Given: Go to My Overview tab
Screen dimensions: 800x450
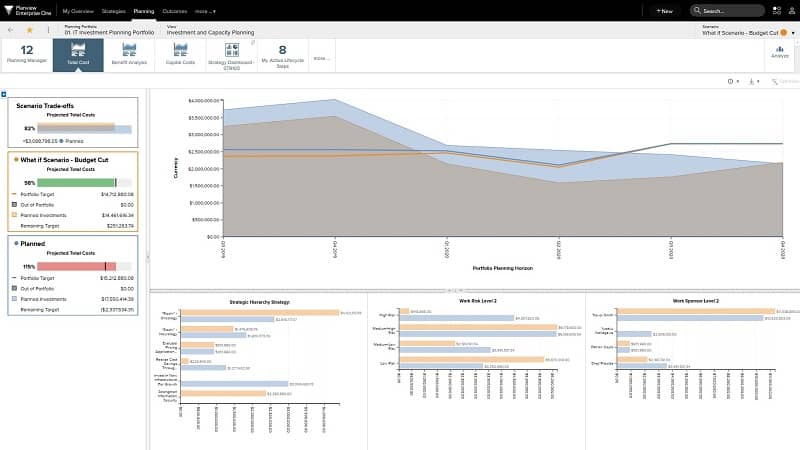Looking at the screenshot, I should click(x=78, y=11).
